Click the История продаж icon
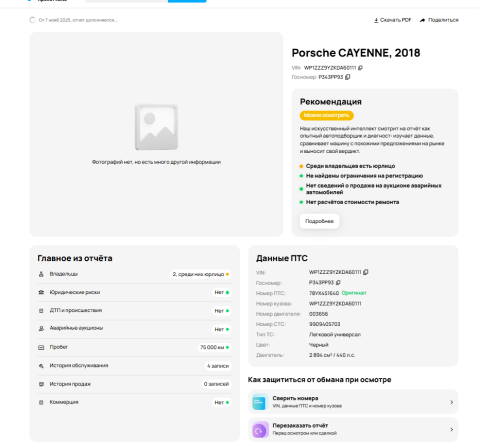479x447 pixels. coord(41,384)
